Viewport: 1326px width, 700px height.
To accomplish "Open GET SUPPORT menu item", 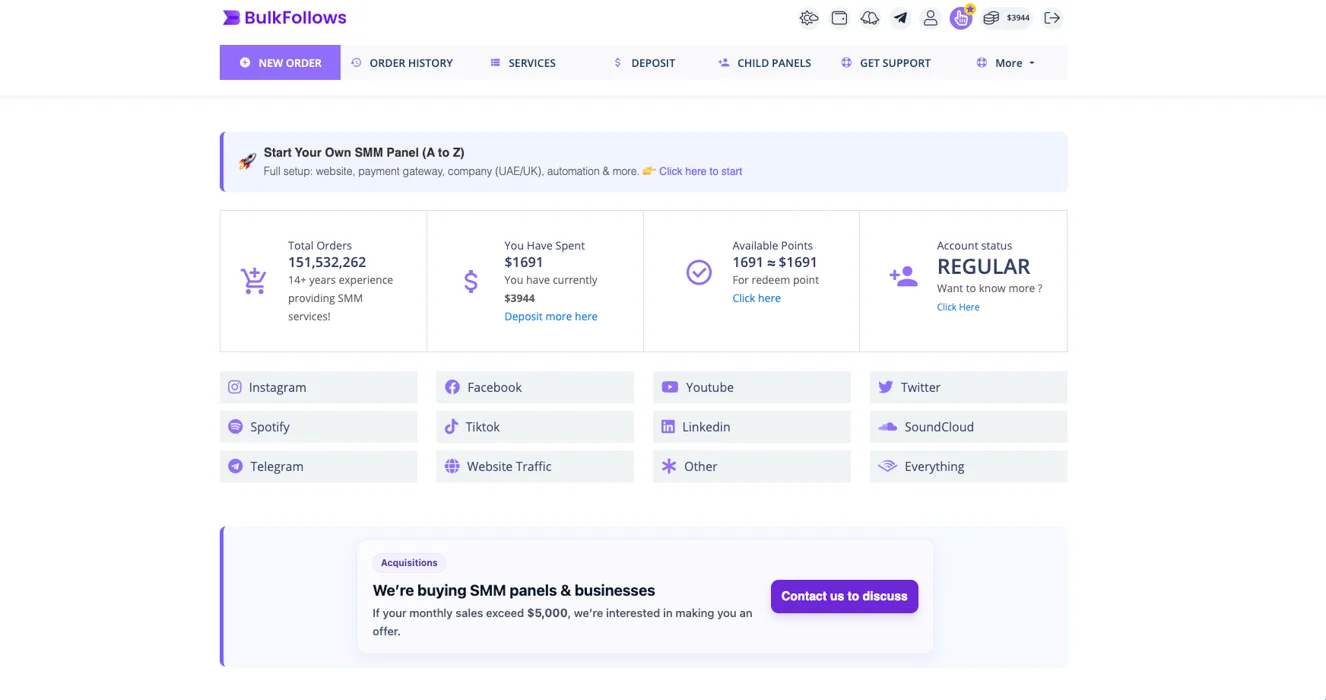I will (x=886, y=63).
